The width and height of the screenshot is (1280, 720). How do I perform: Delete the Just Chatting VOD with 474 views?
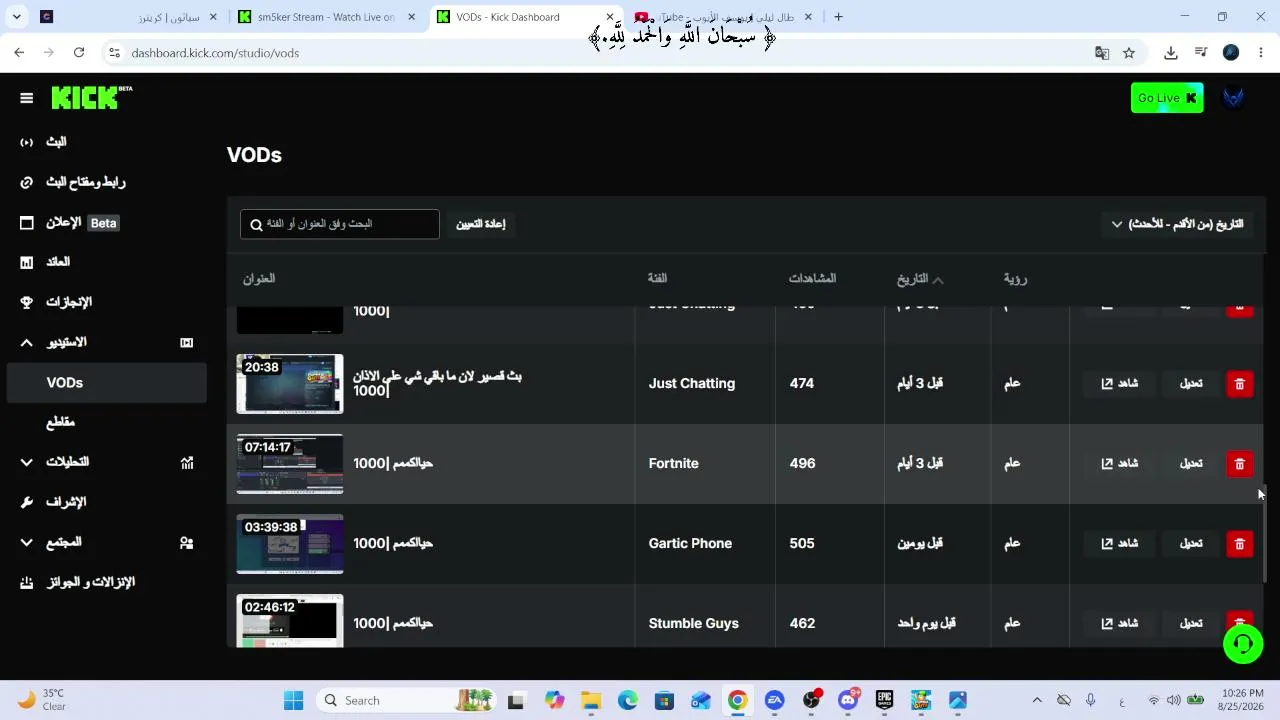point(1240,384)
